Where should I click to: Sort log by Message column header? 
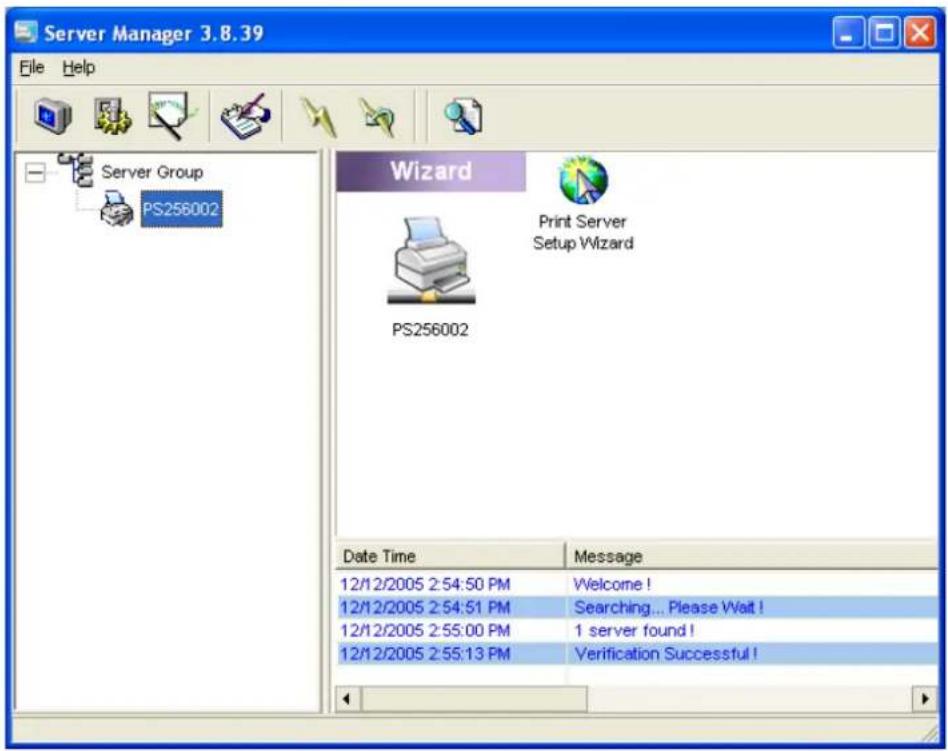coord(752,556)
